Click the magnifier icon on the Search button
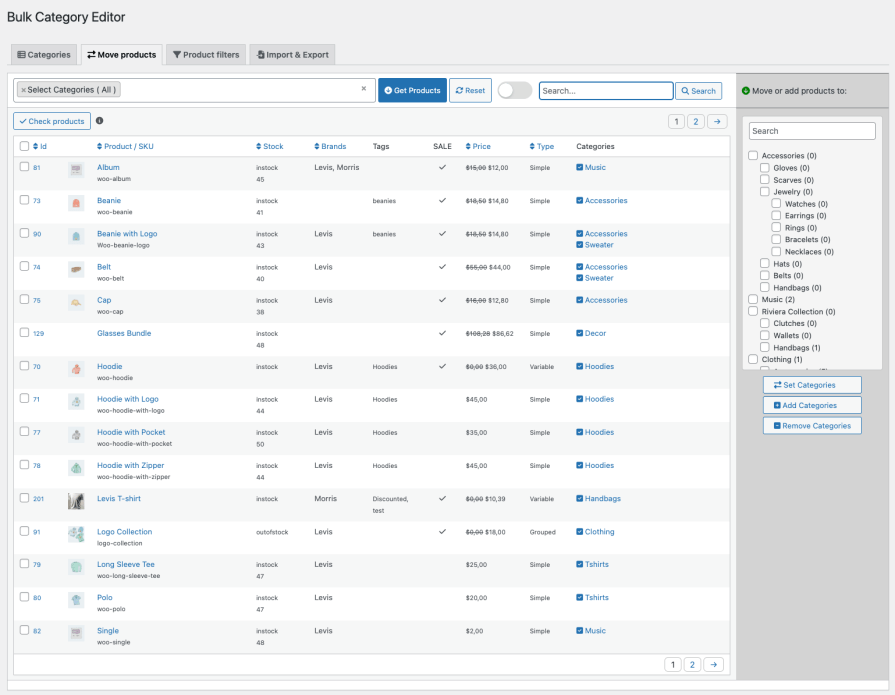The image size is (895, 695). [x=684, y=90]
